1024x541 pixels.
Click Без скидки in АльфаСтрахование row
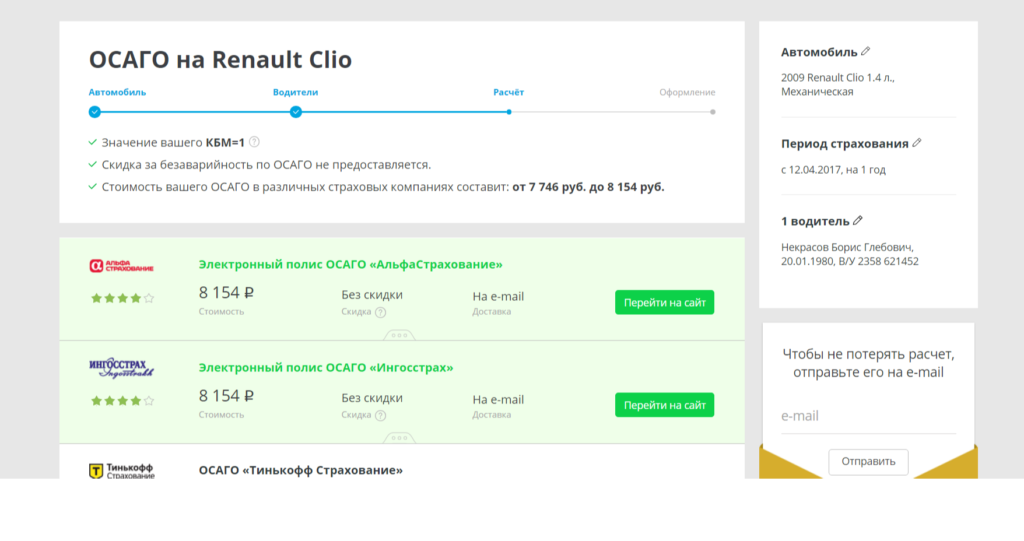tap(372, 295)
